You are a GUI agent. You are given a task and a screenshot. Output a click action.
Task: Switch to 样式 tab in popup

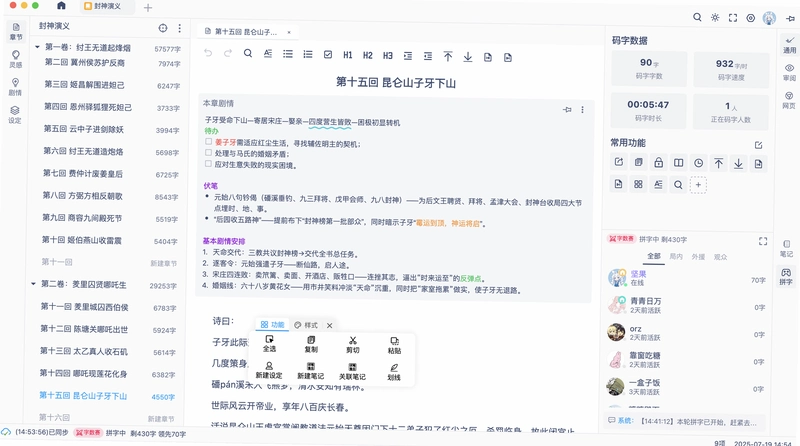306,325
